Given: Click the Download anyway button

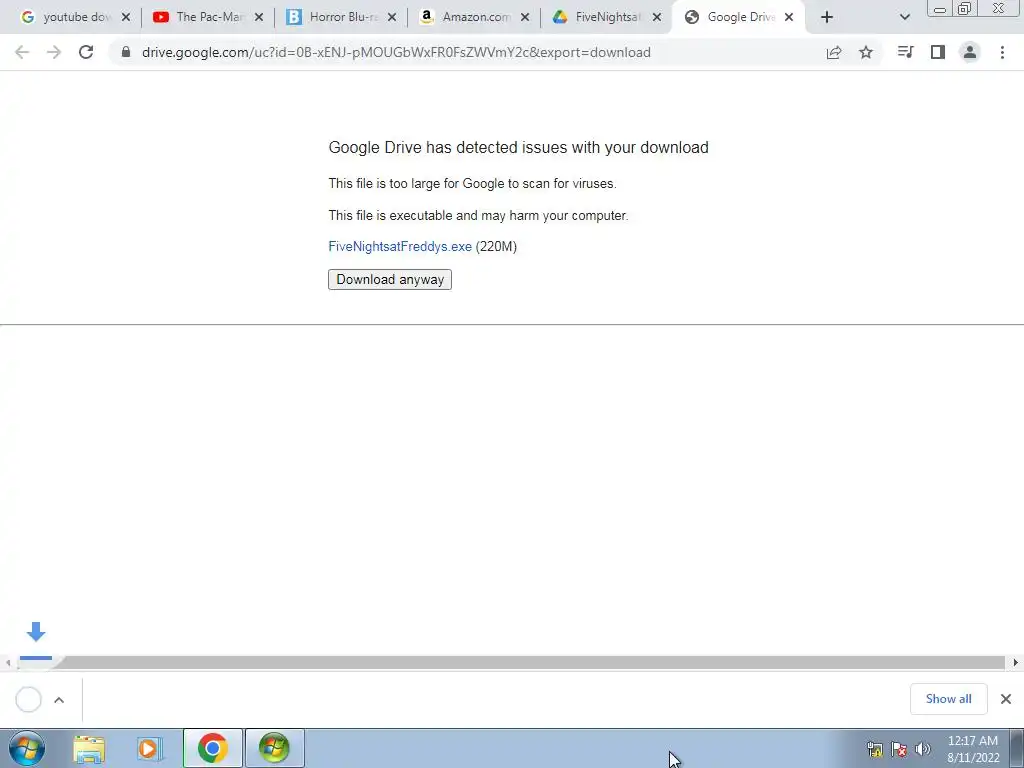Looking at the screenshot, I should click(390, 280).
